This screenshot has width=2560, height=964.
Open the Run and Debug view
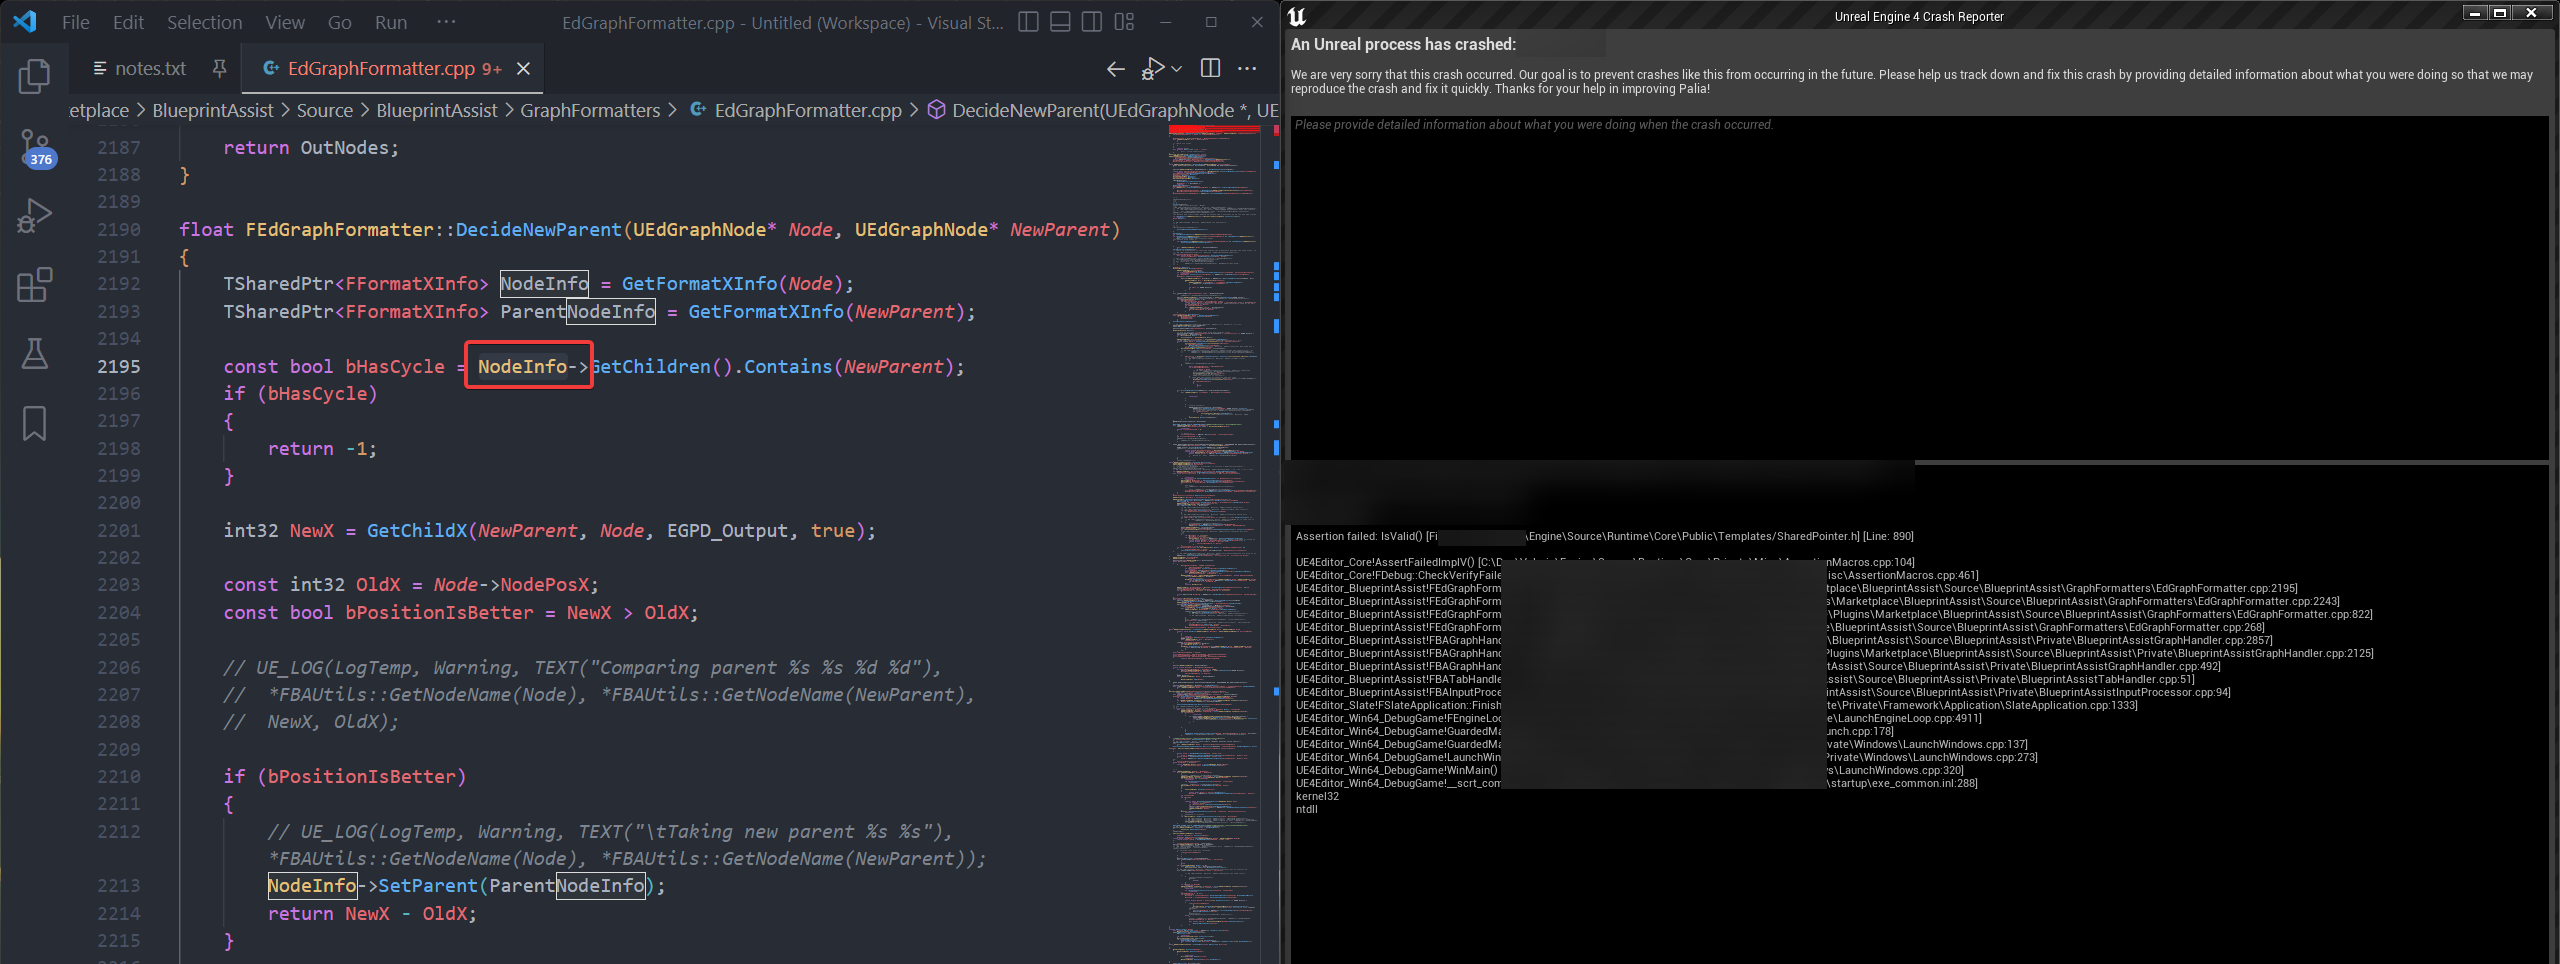point(34,216)
